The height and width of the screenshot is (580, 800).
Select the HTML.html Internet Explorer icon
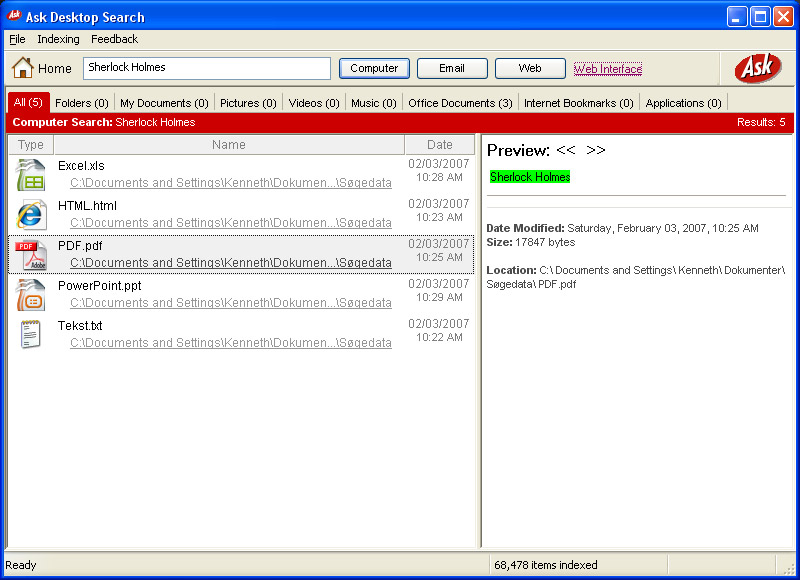(x=31, y=215)
